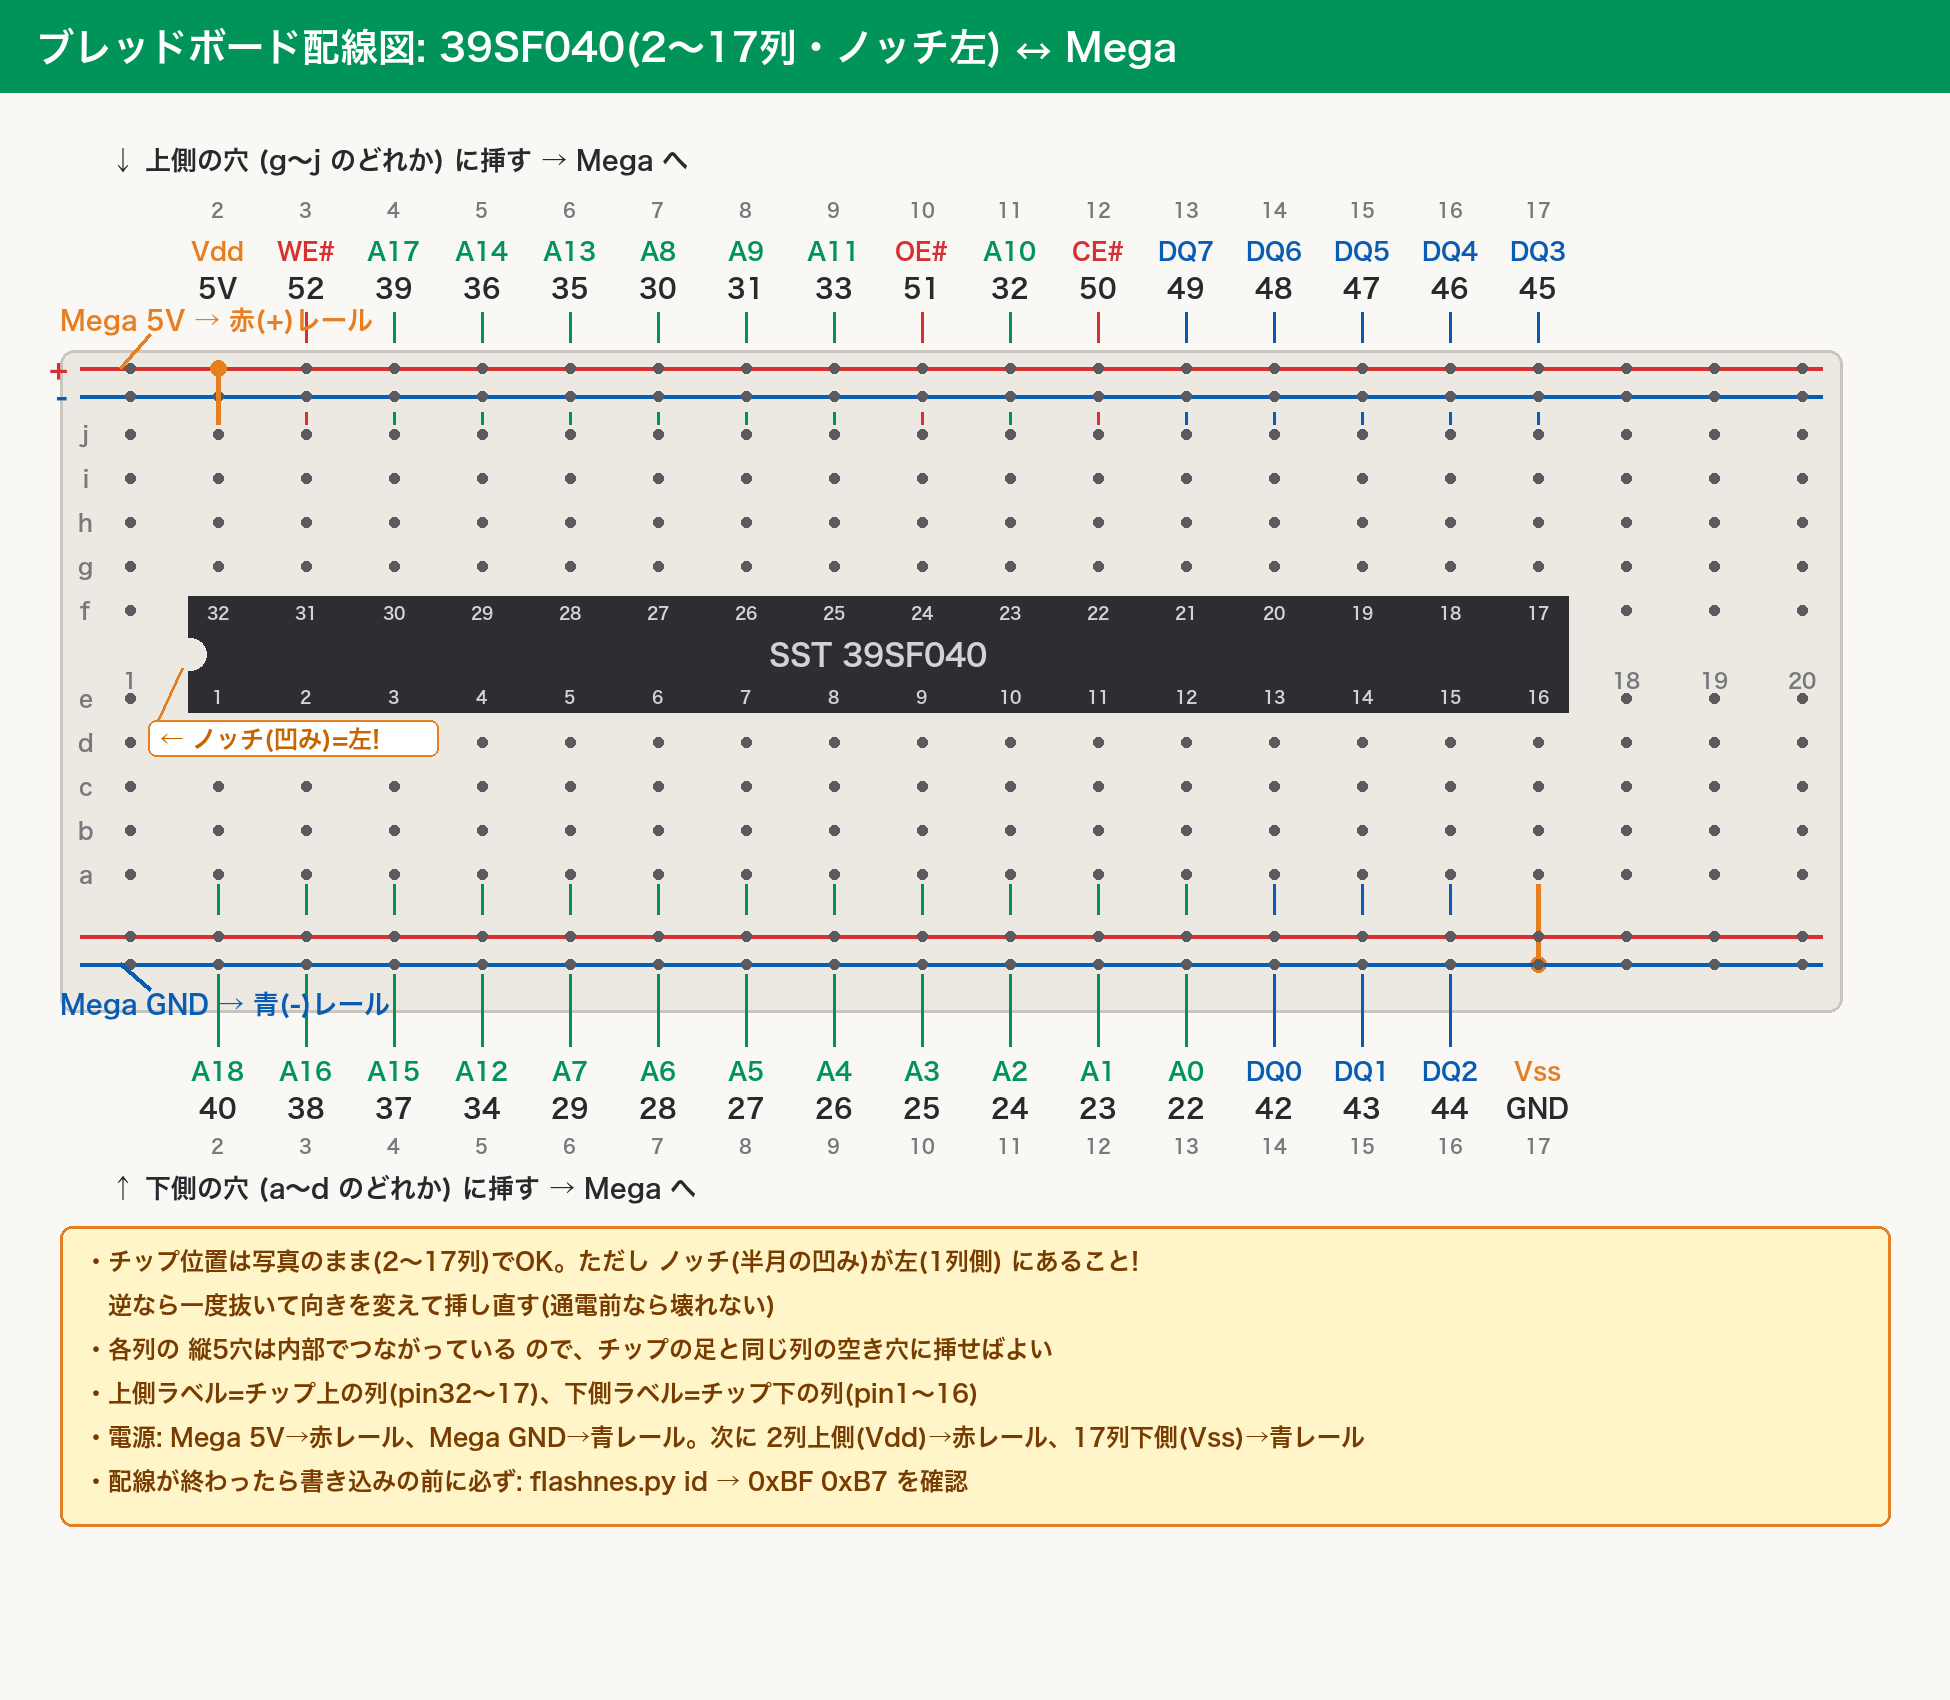Screen dimensions: 1950x1700
Task: Click the orange 'Vdd' pin label
Action: [217, 251]
